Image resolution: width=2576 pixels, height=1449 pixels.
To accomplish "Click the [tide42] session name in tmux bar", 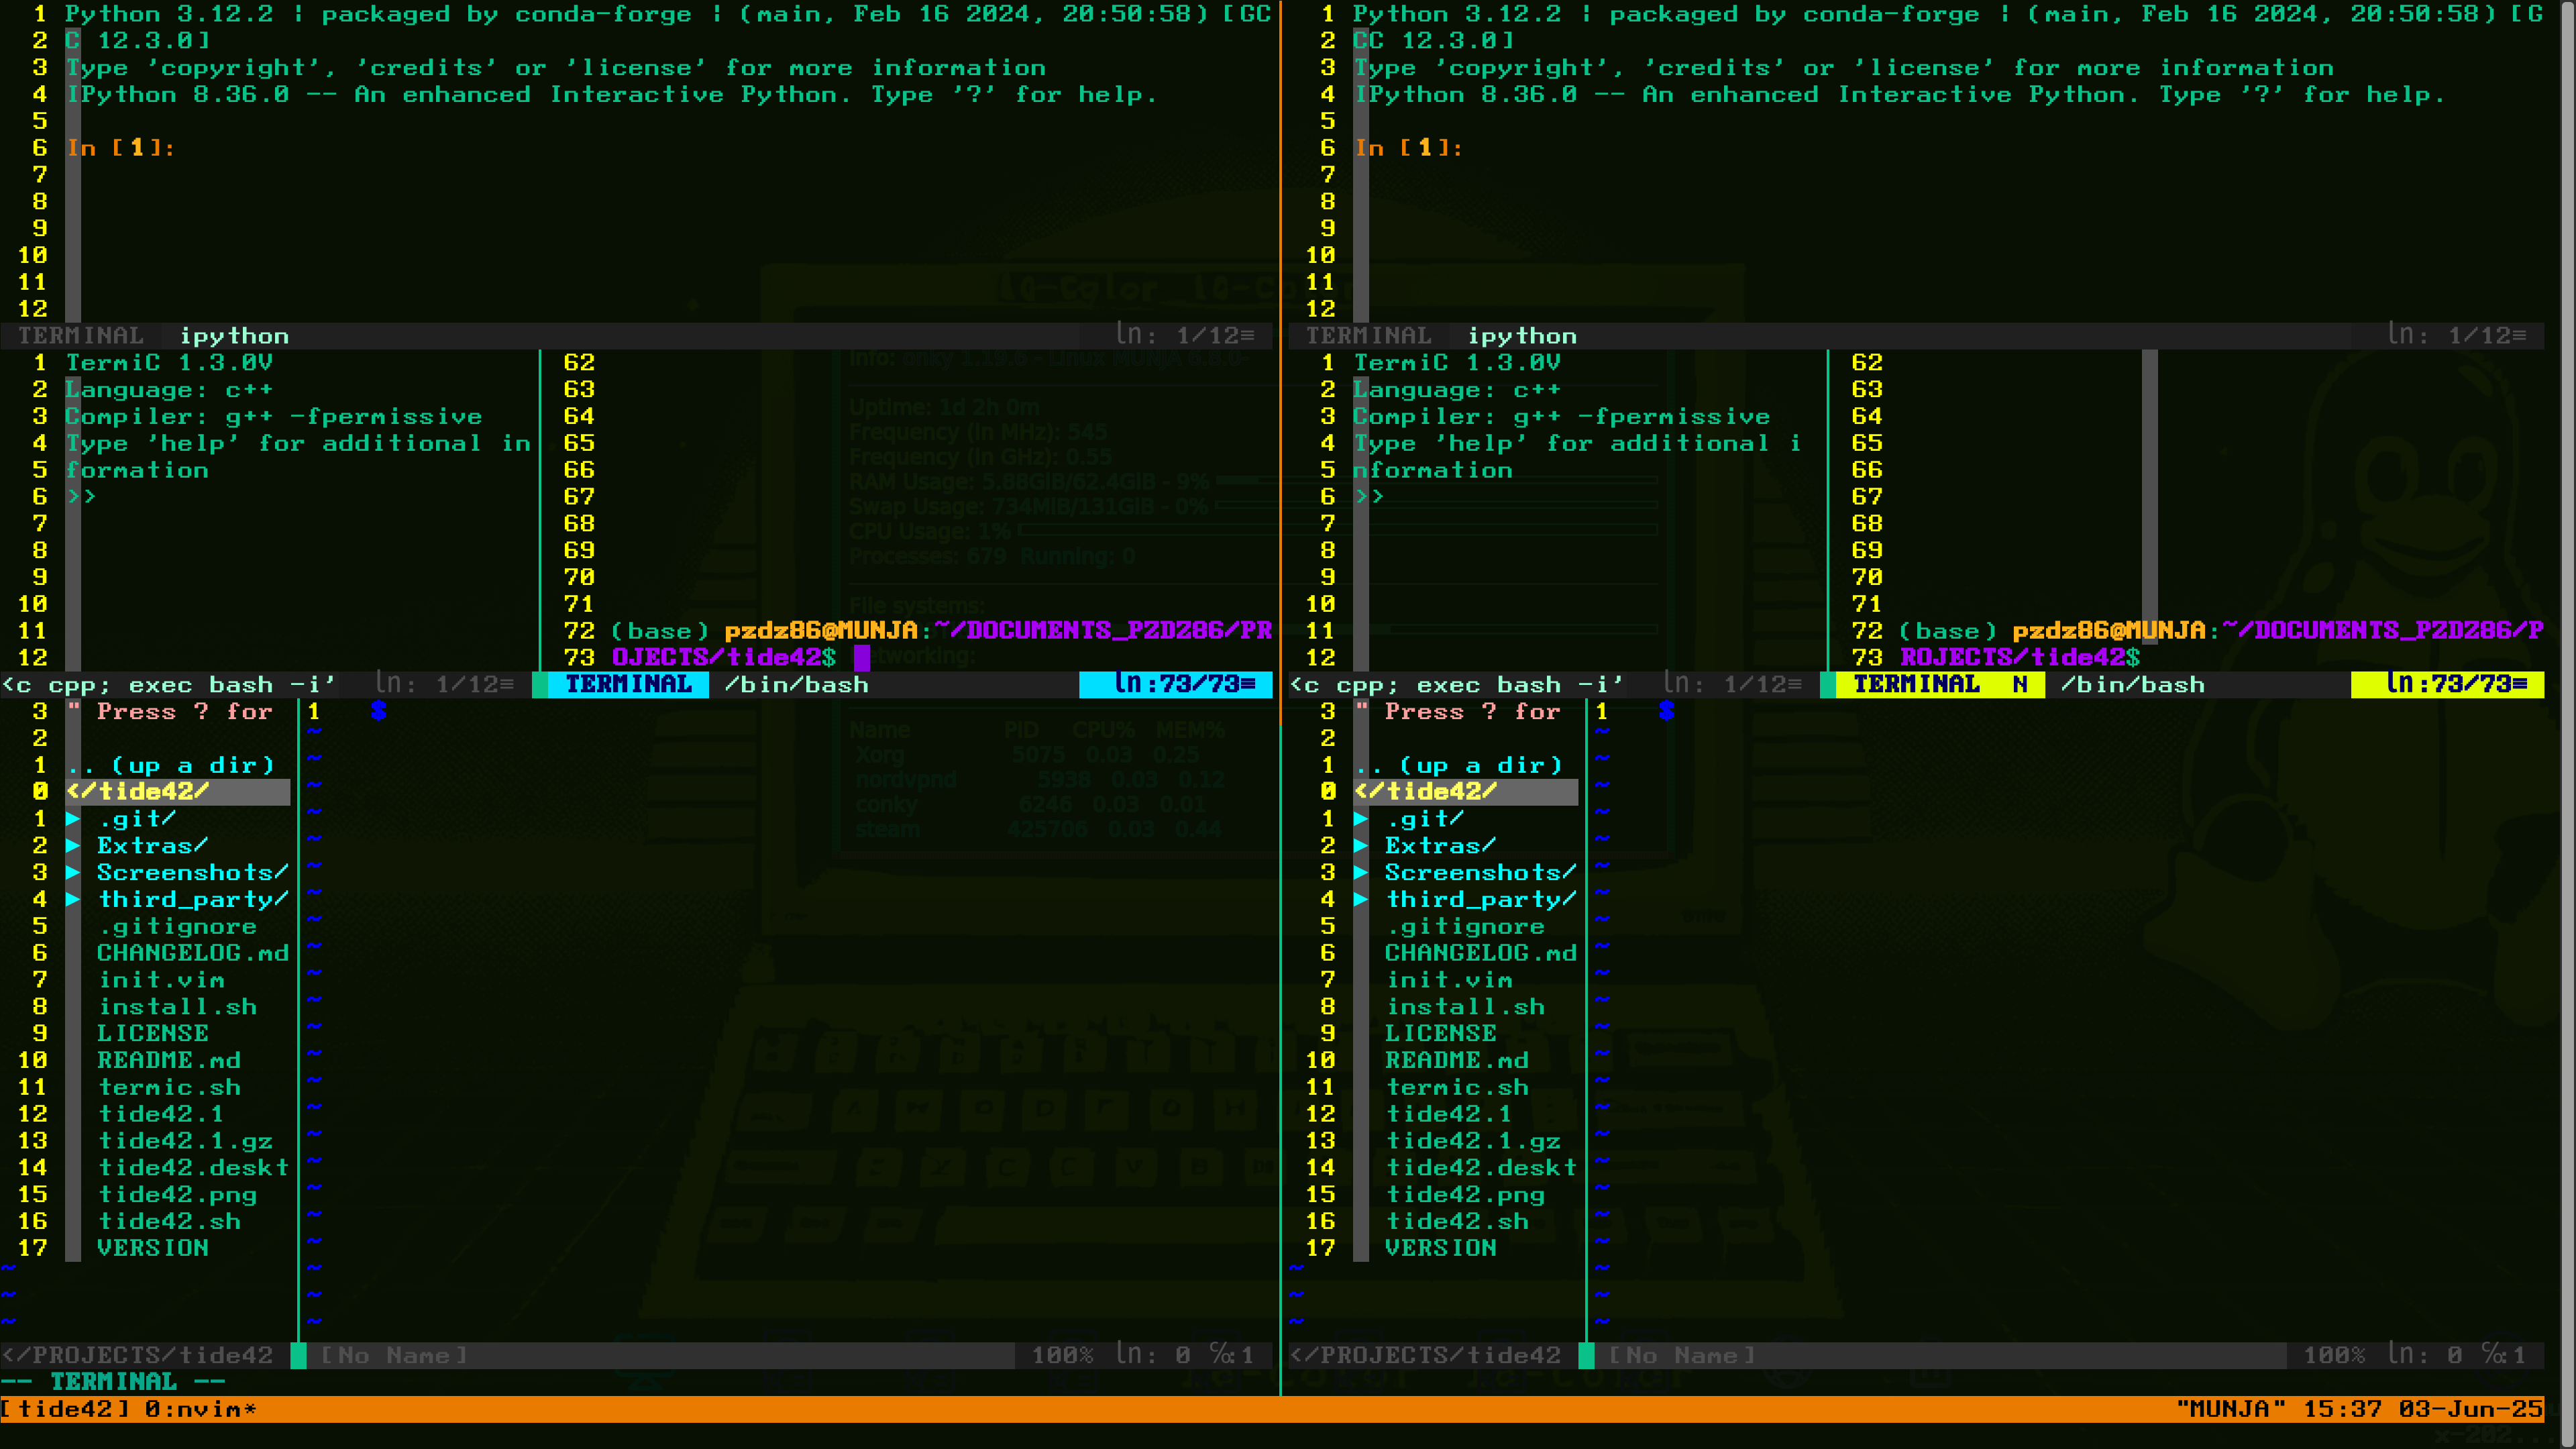I will pyautogui.click(x=66, y=1410).
